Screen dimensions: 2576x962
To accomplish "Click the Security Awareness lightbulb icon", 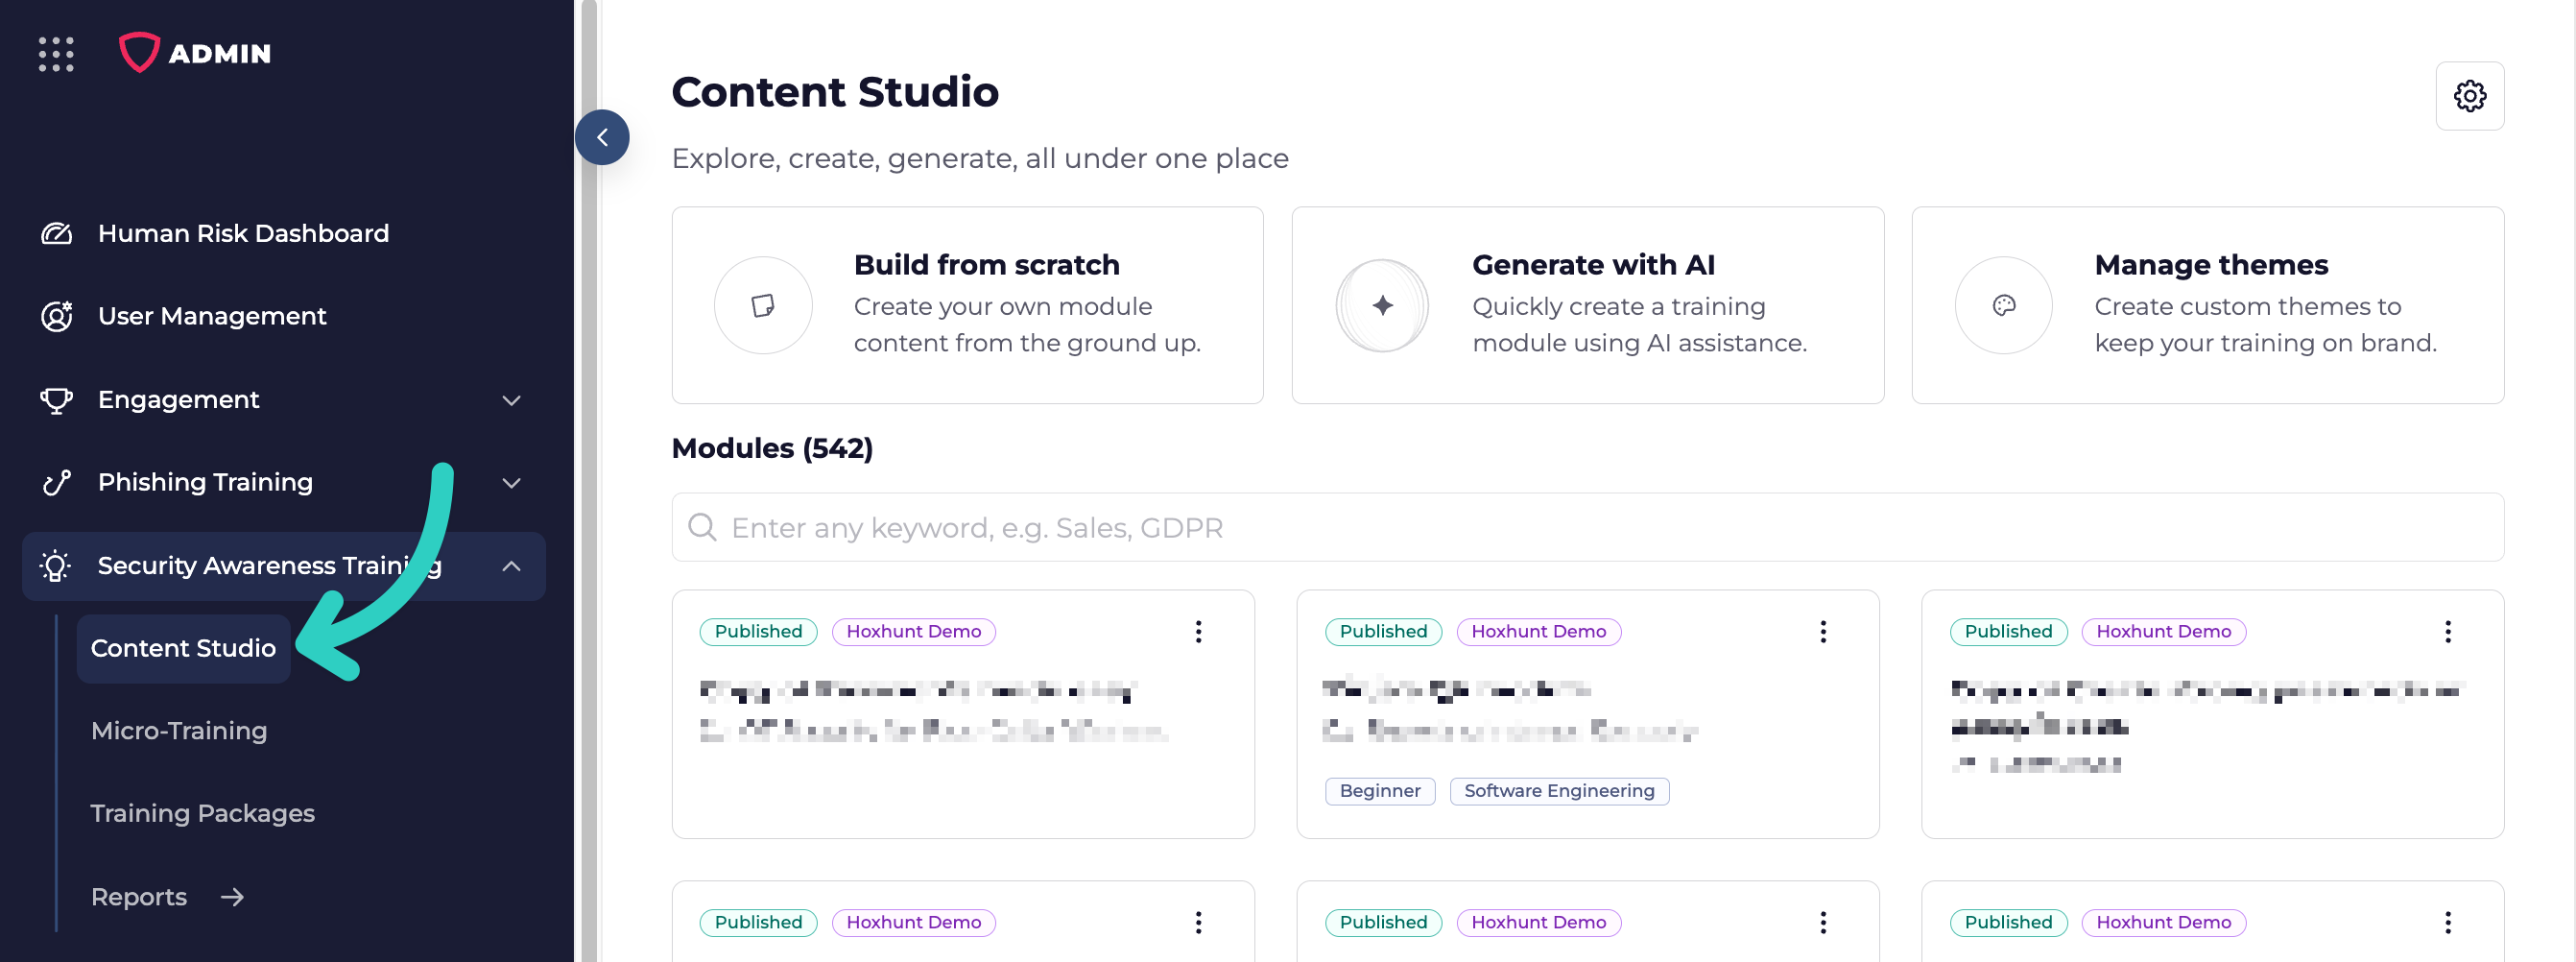I will [x=56, y=566].
